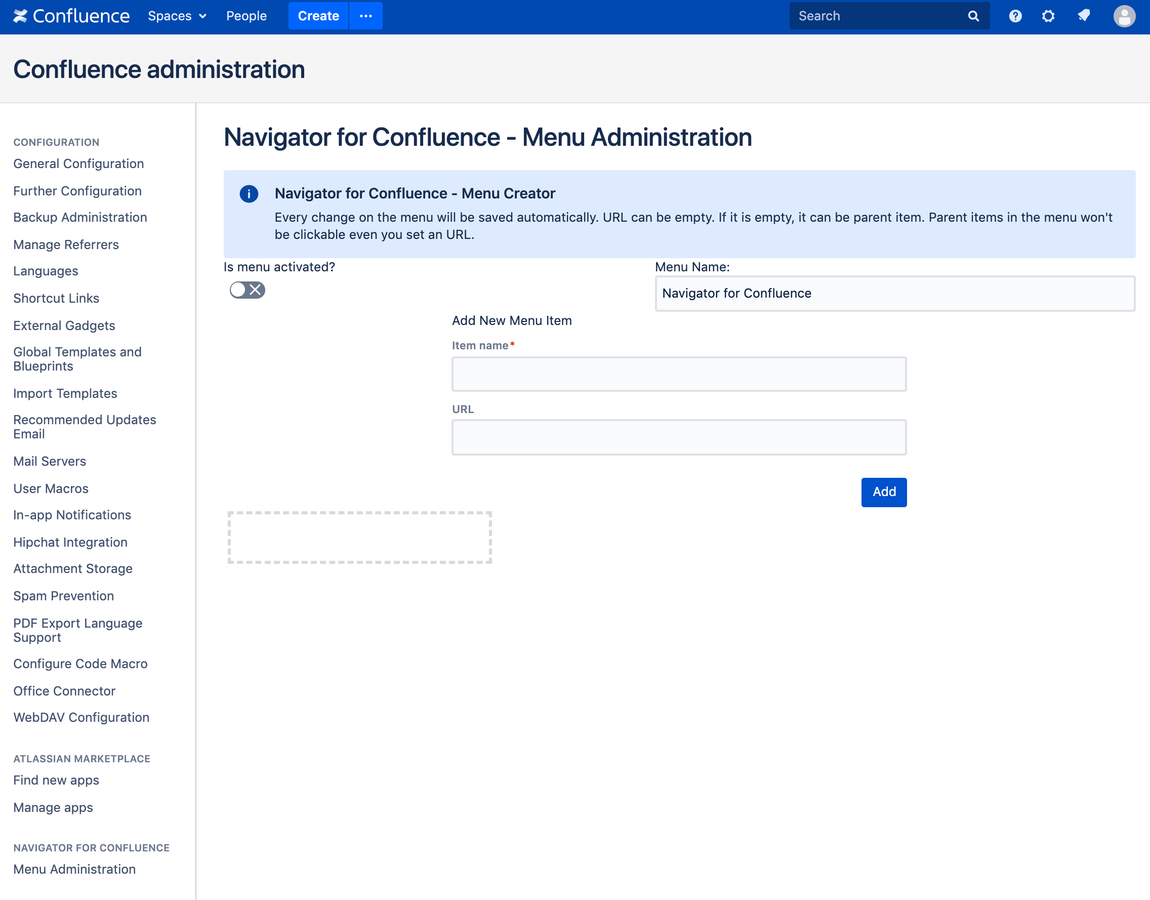
Task: Go to WebDAV Configuration
Action: (81, 717)
